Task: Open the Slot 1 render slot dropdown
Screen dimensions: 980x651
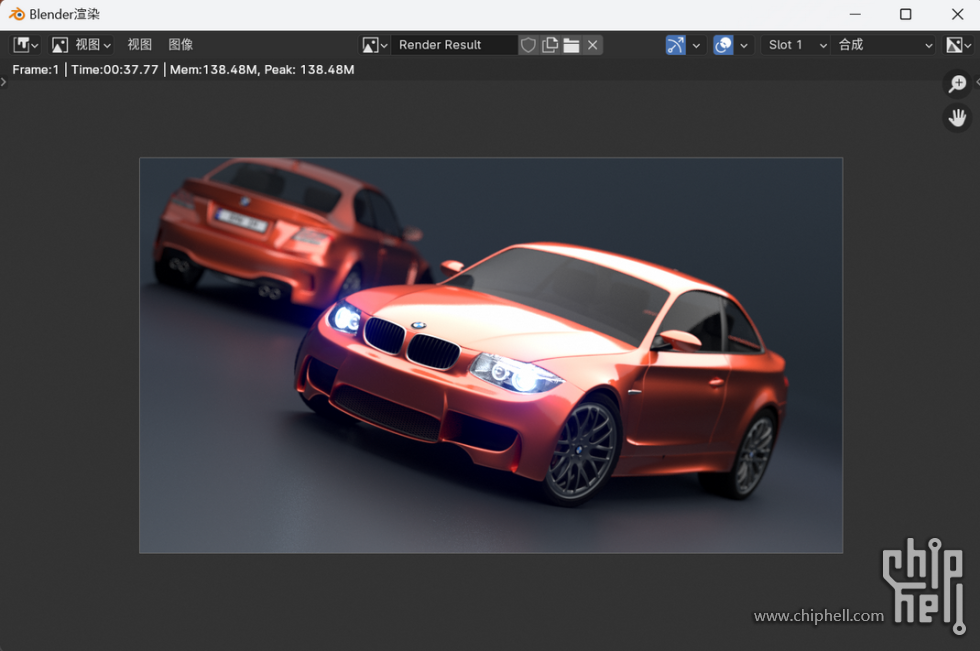Action: pos(796,45)
